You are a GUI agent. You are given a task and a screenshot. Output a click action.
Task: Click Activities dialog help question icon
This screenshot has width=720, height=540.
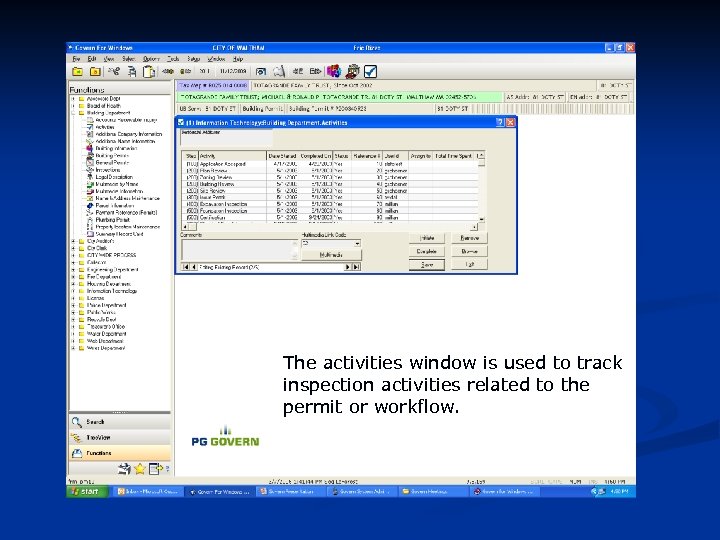(x=500, y=123)
